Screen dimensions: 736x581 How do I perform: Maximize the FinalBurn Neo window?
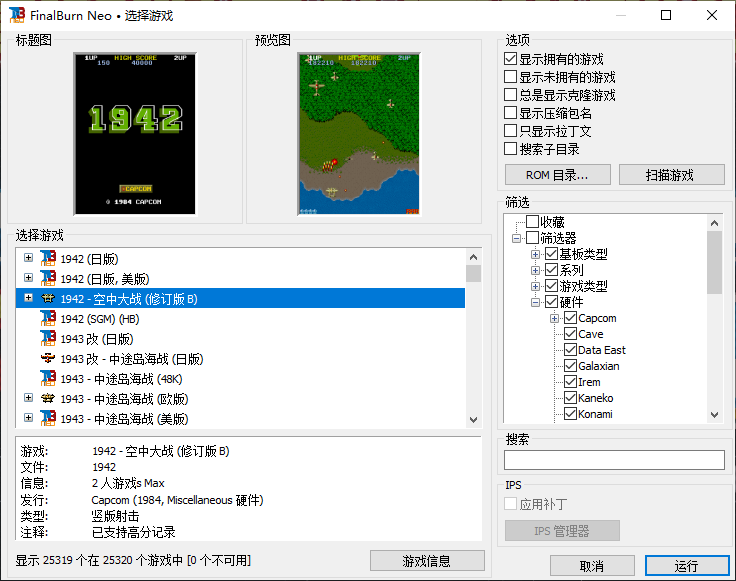666,15
